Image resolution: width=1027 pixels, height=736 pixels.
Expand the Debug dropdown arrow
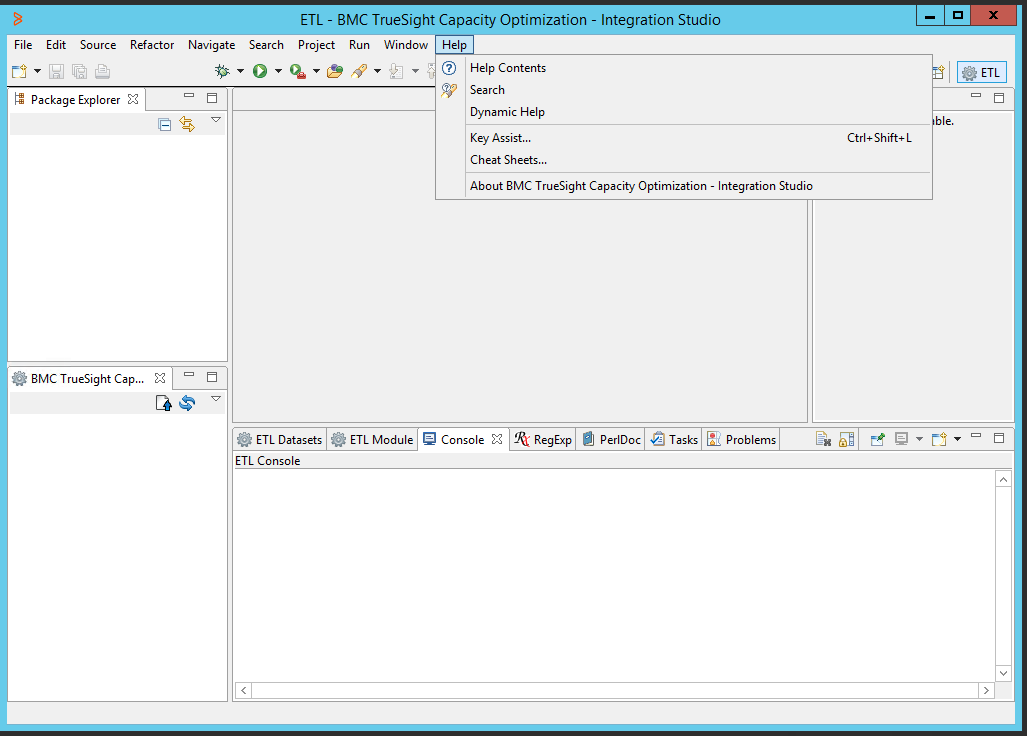(240, 71)
